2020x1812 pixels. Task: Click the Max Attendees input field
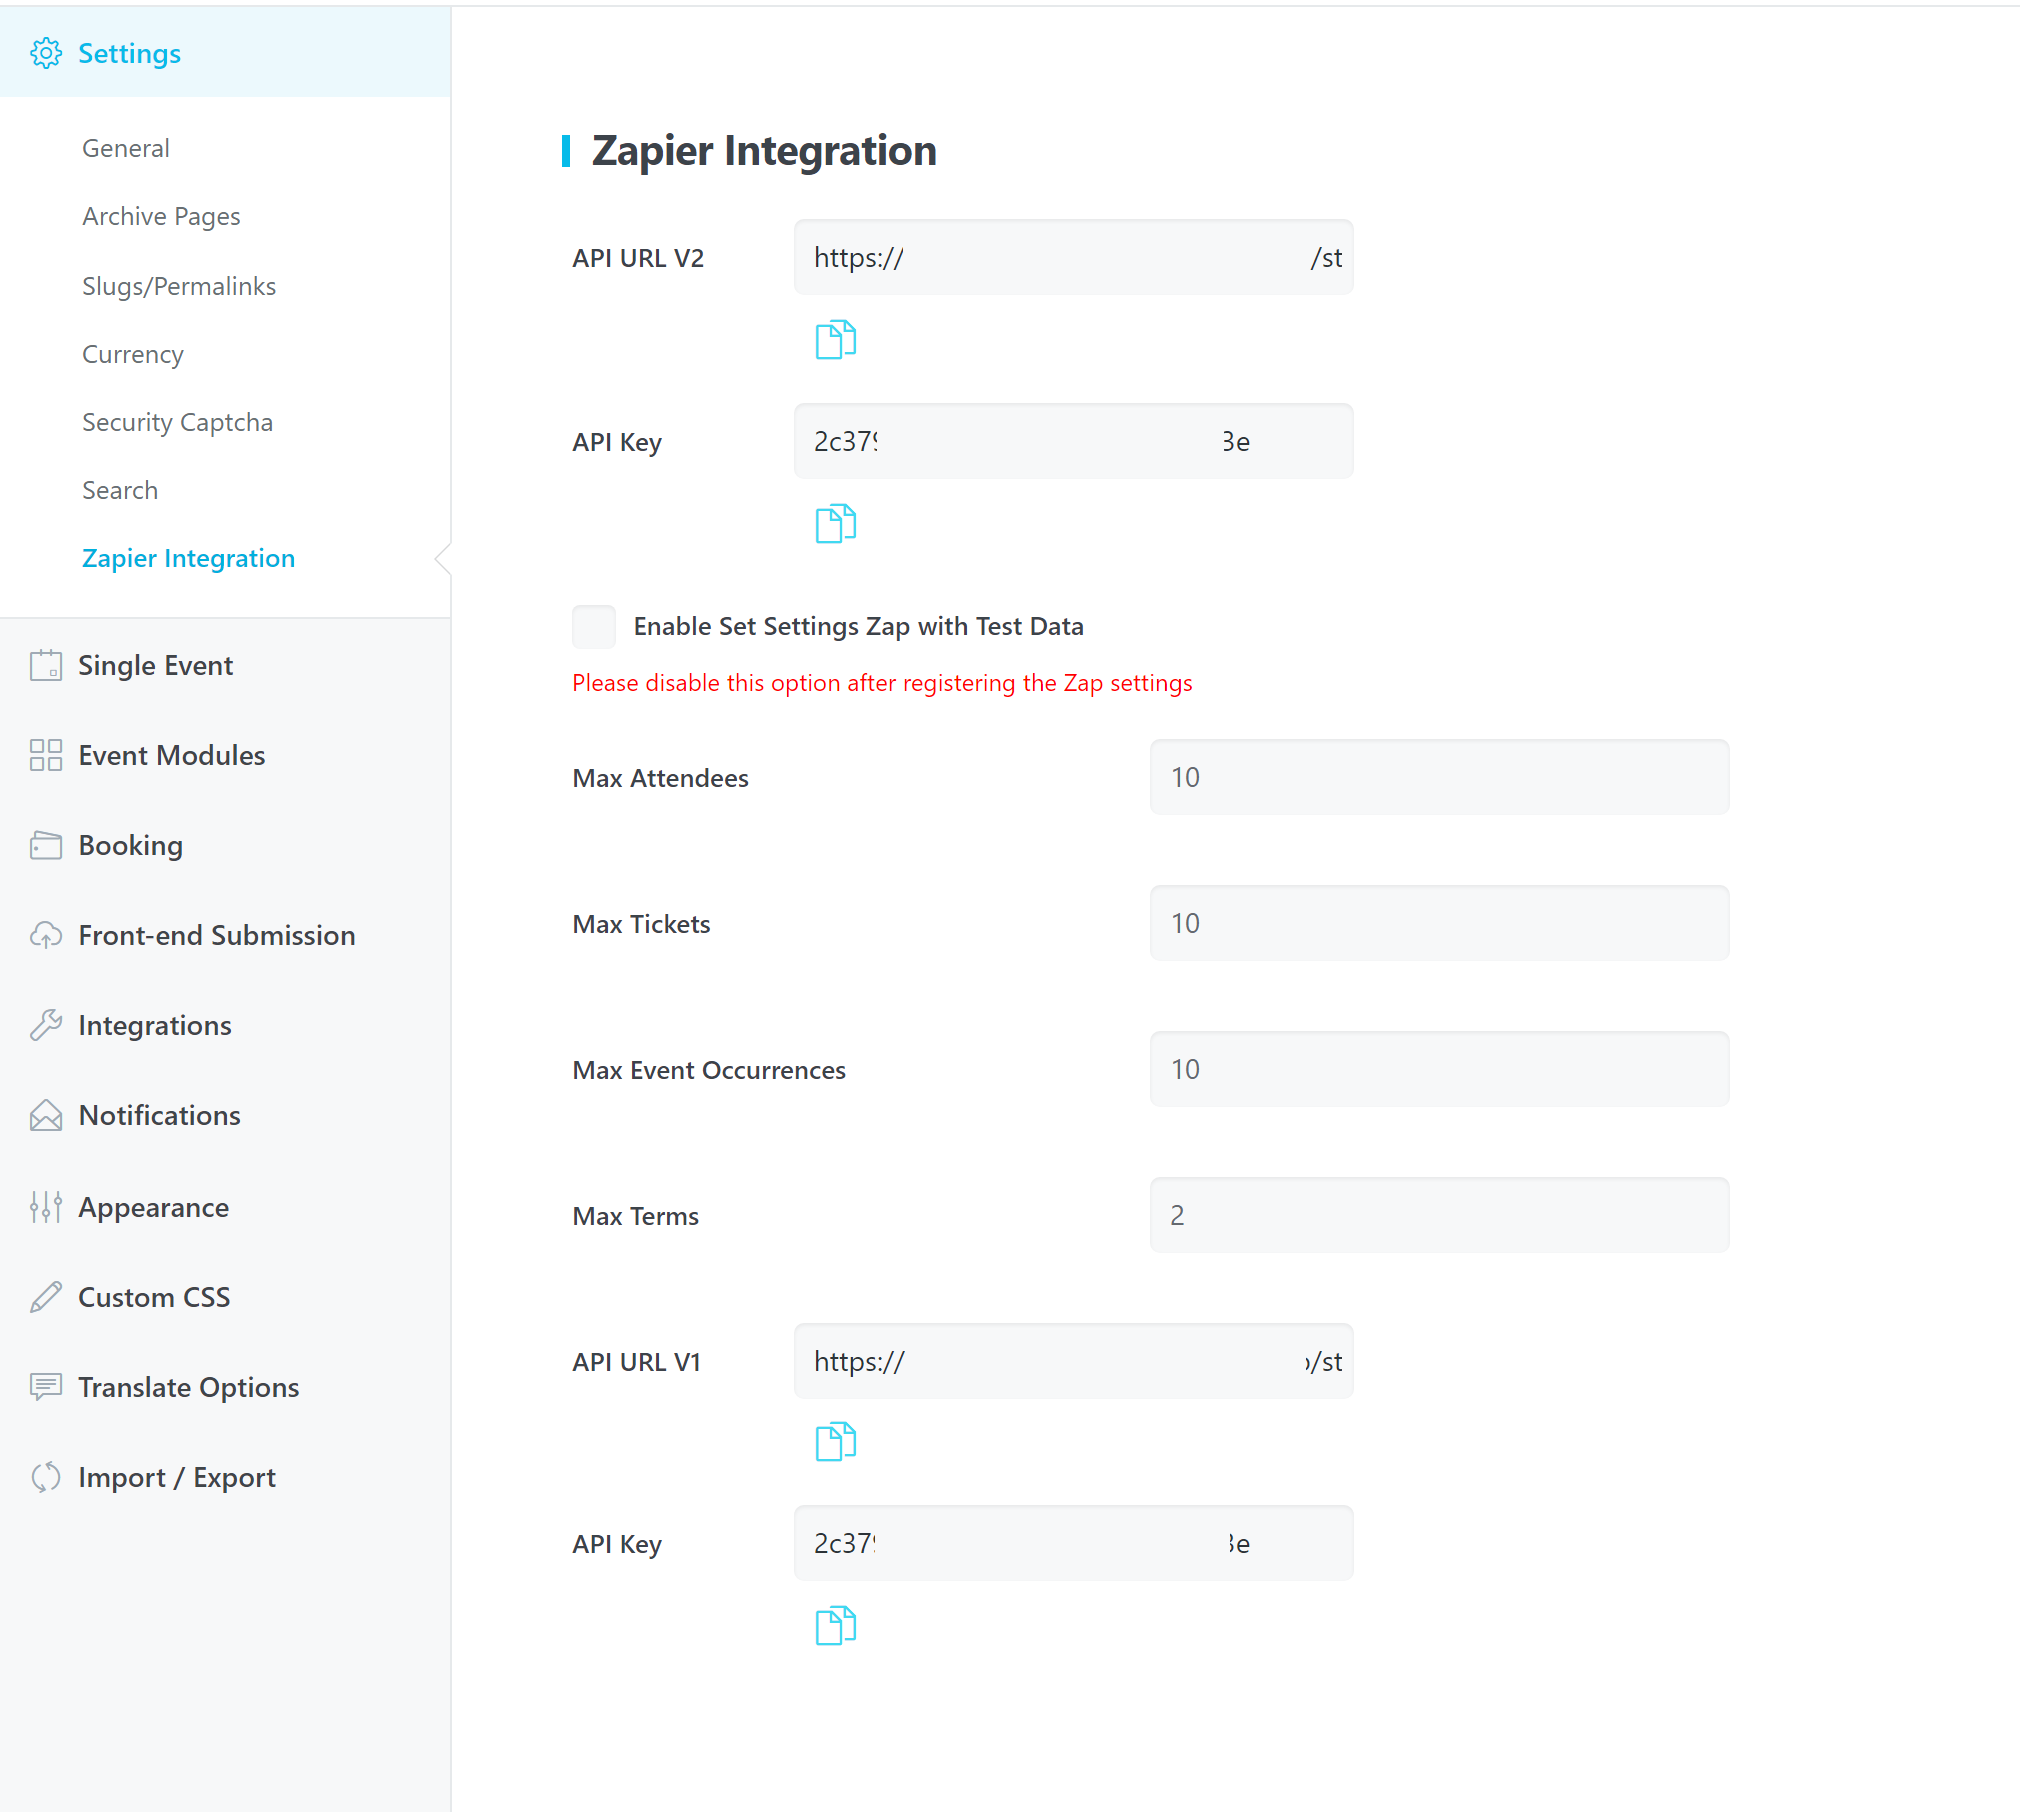coord(1438,778)
